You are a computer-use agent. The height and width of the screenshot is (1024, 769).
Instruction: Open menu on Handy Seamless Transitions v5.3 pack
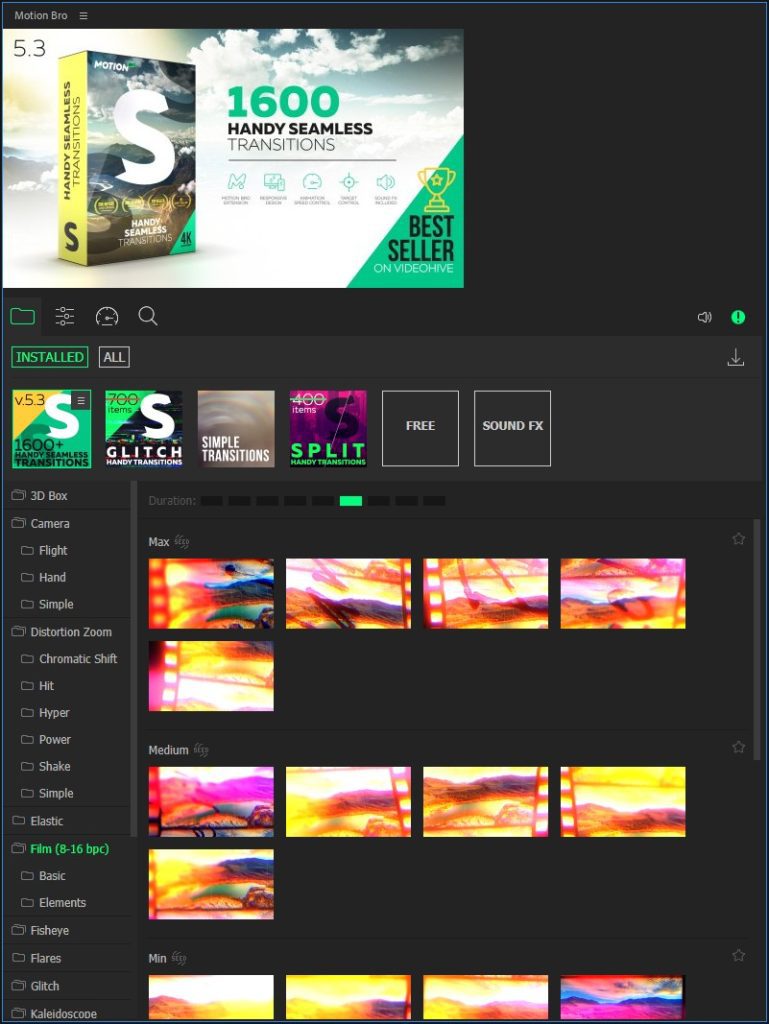tap(80, 400)
